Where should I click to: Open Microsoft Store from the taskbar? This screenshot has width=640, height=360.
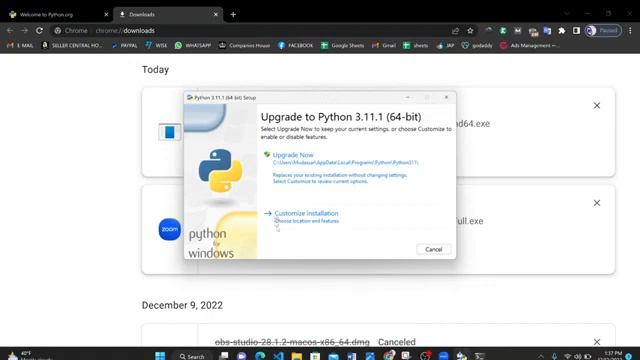[315, 356]
